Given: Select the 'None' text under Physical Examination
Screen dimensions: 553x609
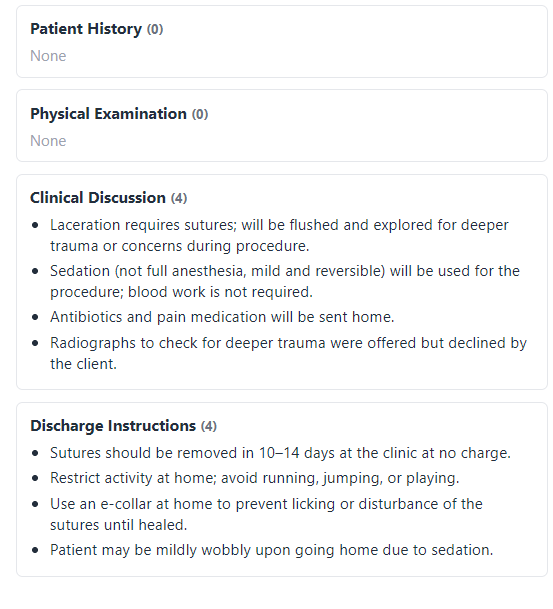Looking at the screenshot, I should coord(48,141).
